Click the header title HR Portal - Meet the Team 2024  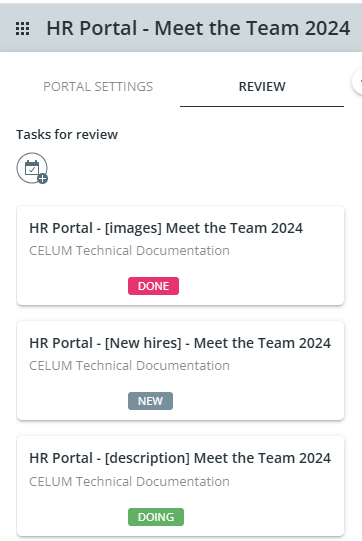click(x=198, y=28)
